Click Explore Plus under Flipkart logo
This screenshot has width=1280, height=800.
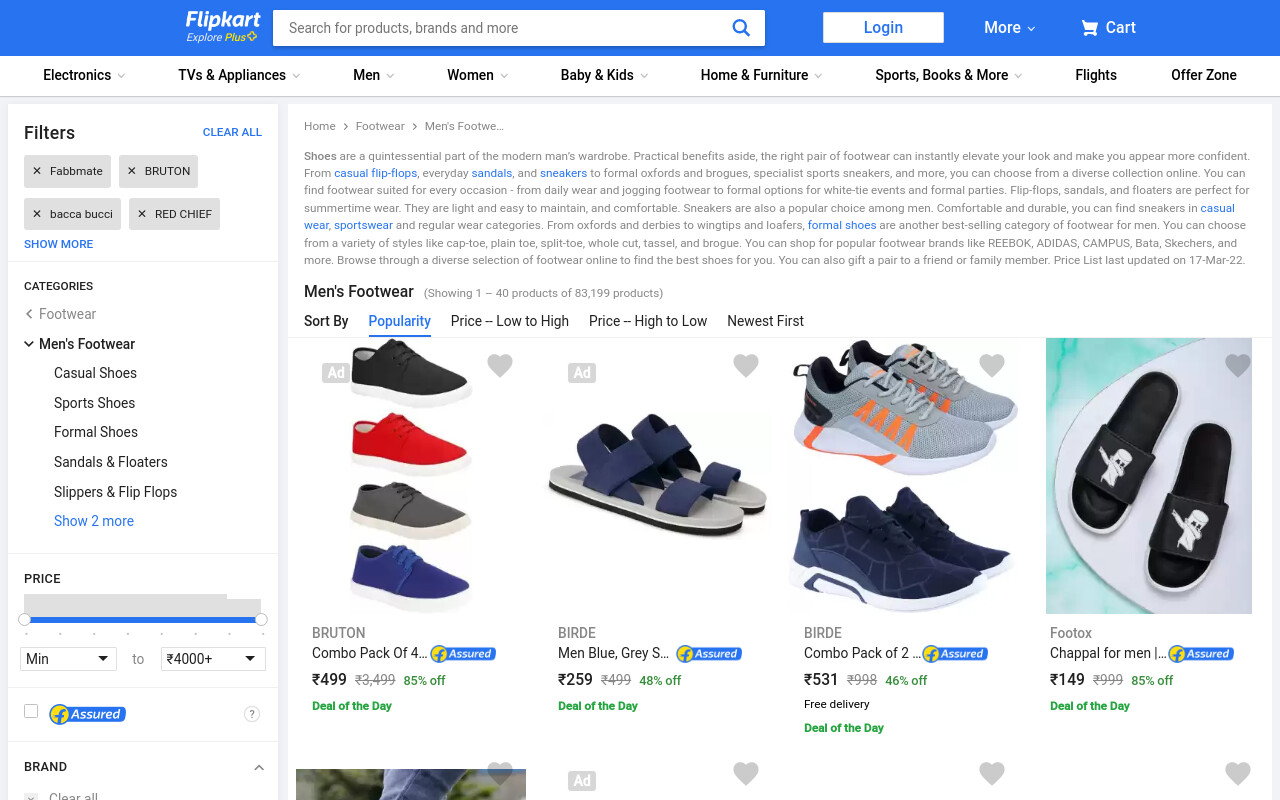pos(221,38)
